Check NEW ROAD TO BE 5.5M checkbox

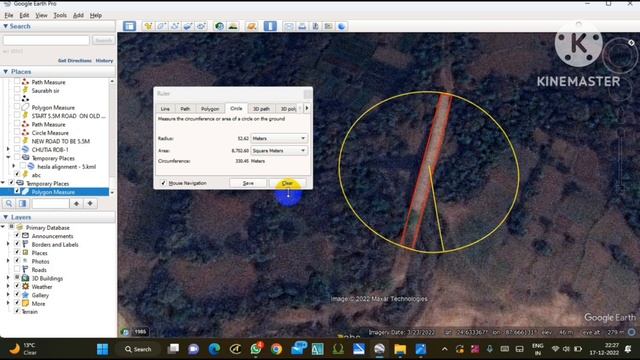tap(17, 141)
